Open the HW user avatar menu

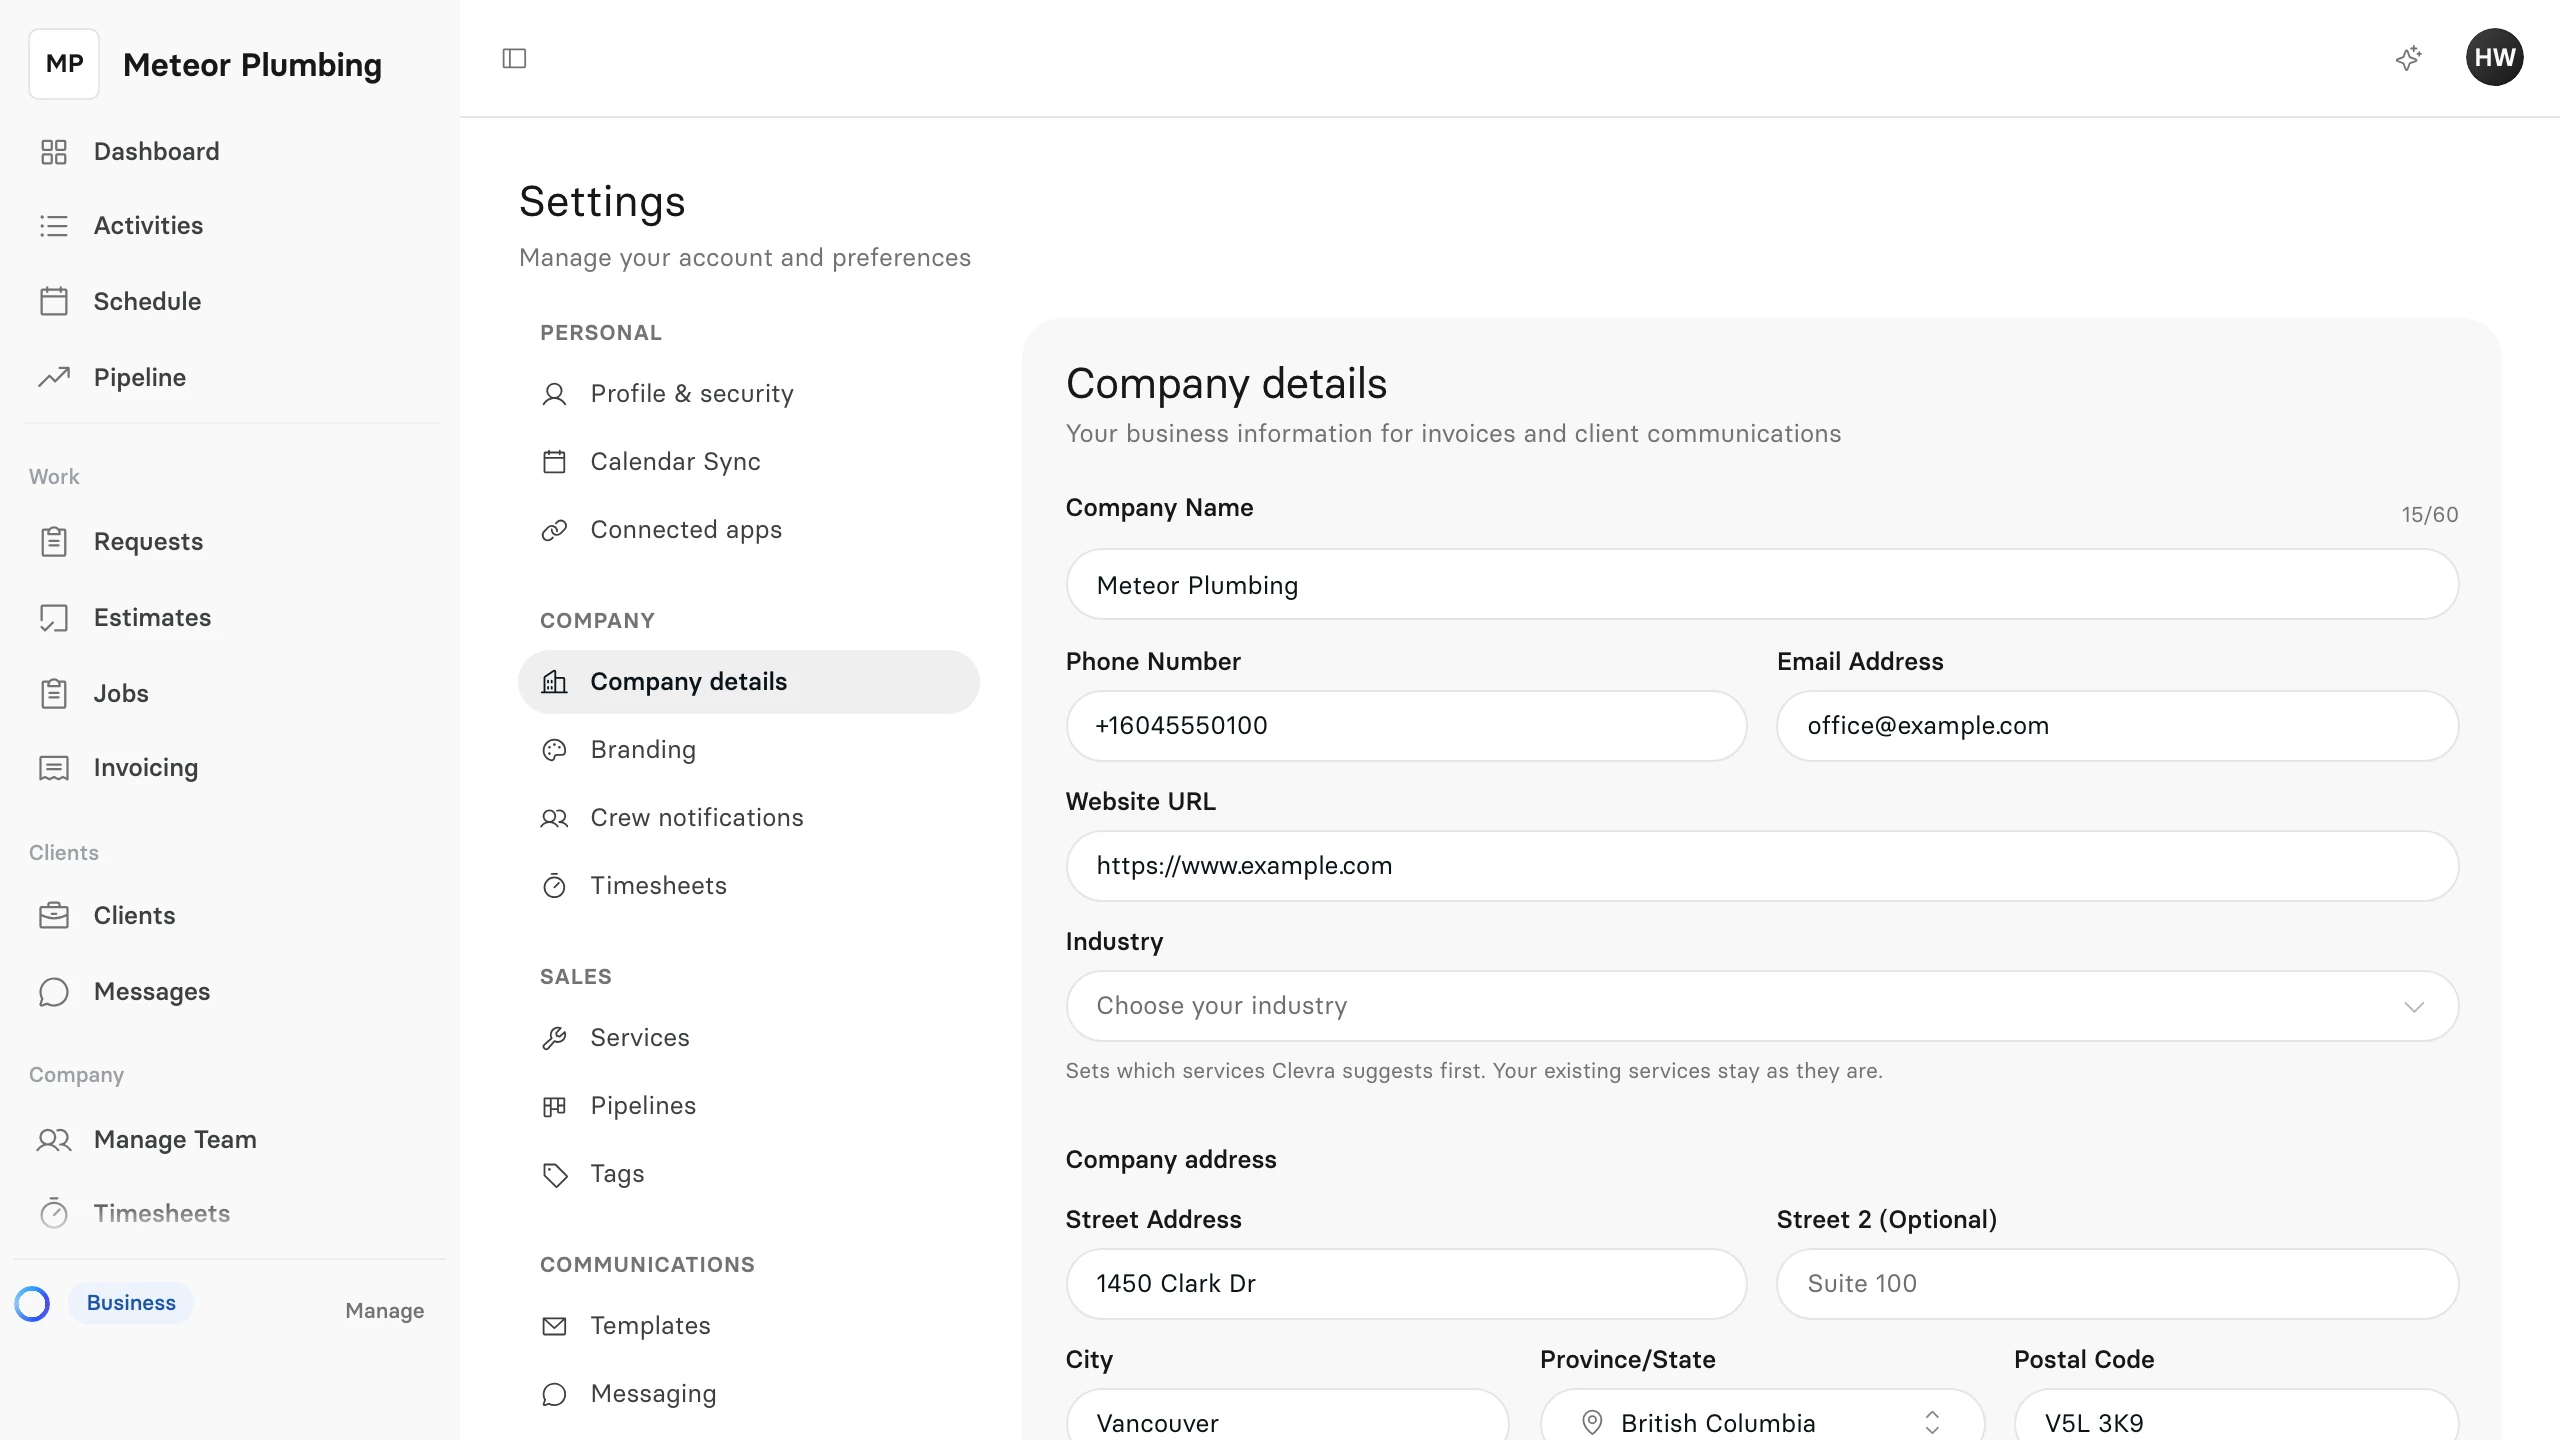(2494, 57)
